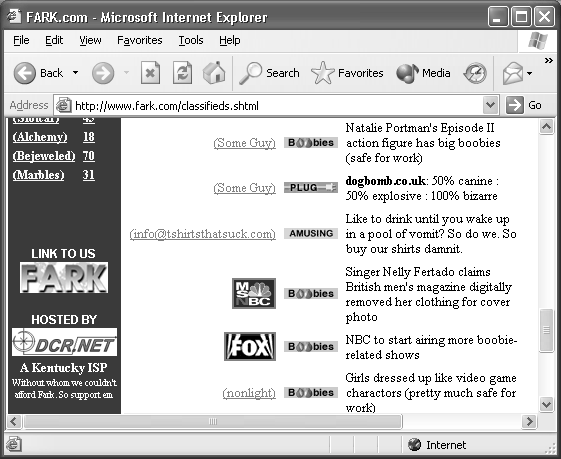Screen dimensions: 561x459
Task: Click the FOX source logo
Action: coord(250,346)
